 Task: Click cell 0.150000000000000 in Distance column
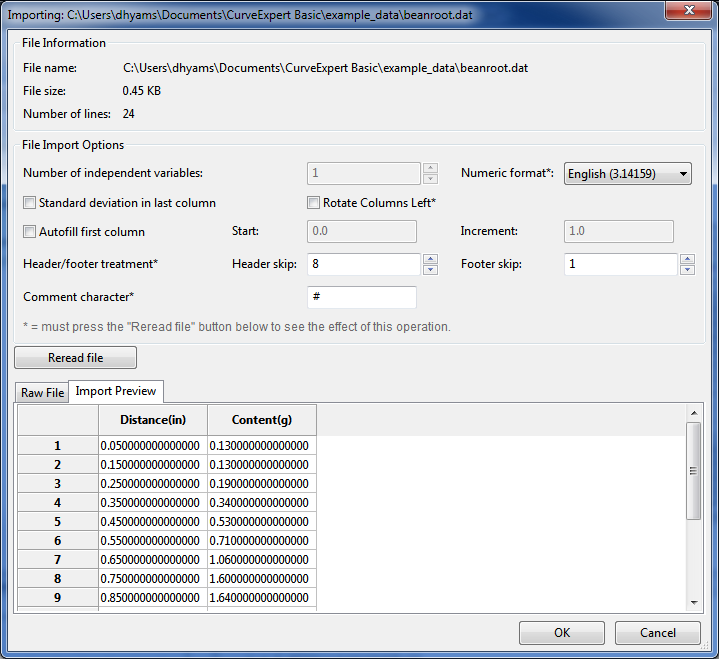point(153,465)
